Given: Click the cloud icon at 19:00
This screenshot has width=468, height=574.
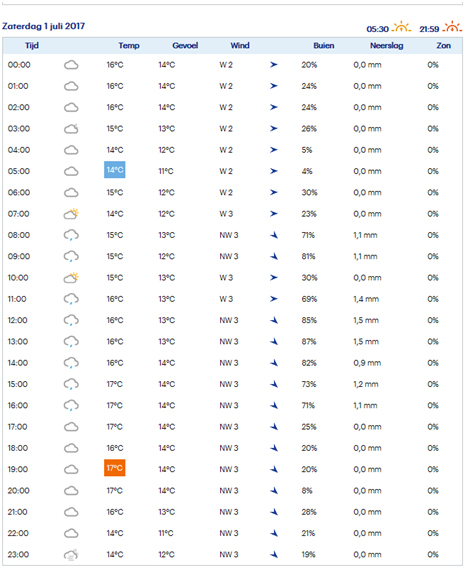Looking at the screenshot, I should 71,470.
